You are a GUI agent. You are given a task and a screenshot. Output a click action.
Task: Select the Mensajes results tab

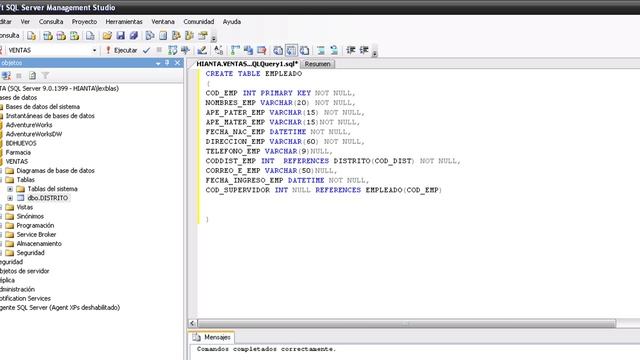212,337
